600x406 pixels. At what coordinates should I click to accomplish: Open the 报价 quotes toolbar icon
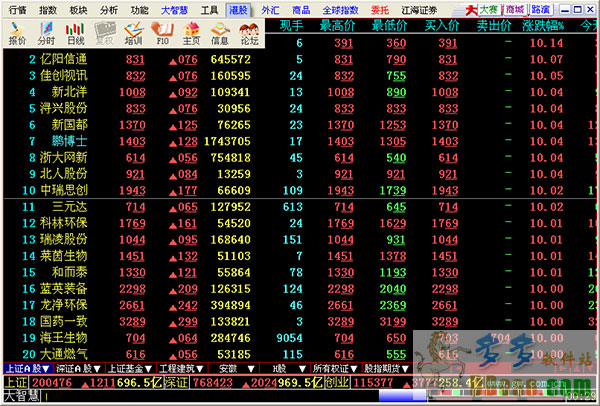coord(16,34)
